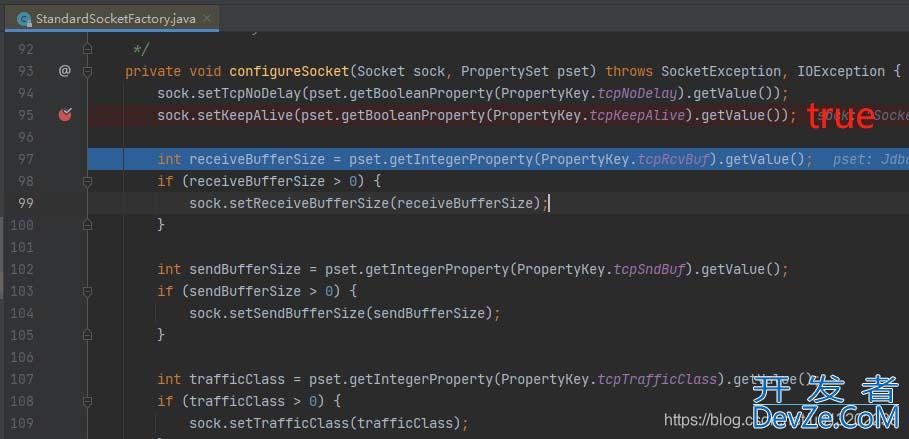Click the setTrafficClass call on line 109
909x439 pixels.
point(290,424)
